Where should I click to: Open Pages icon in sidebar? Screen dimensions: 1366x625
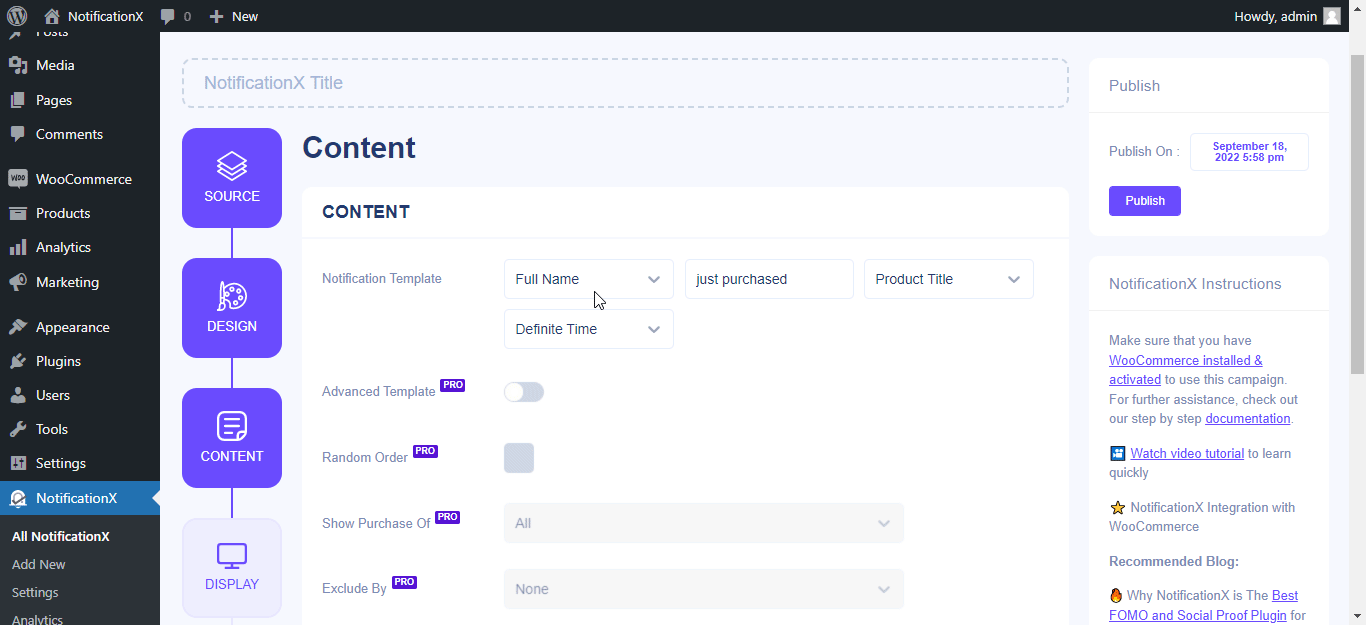(x=18, y=100)
